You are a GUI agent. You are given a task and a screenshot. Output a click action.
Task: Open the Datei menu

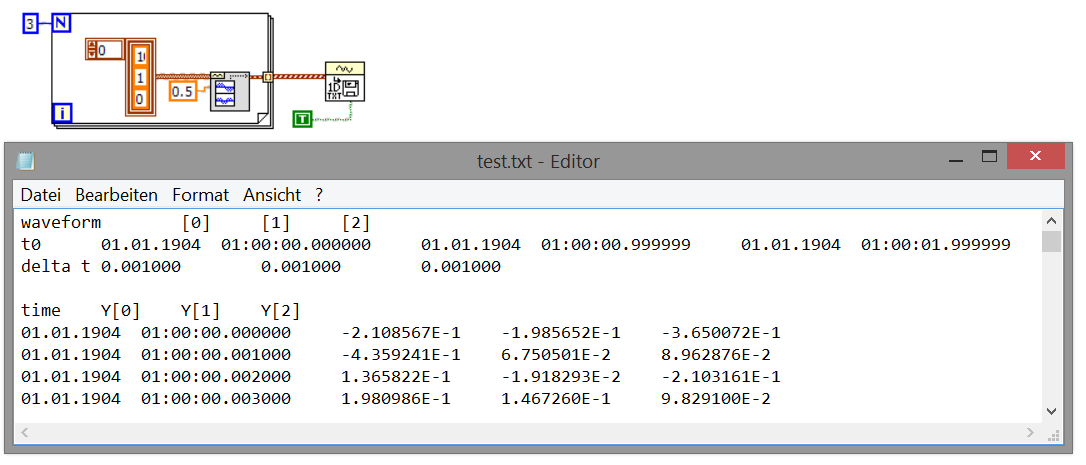(41, 195)
